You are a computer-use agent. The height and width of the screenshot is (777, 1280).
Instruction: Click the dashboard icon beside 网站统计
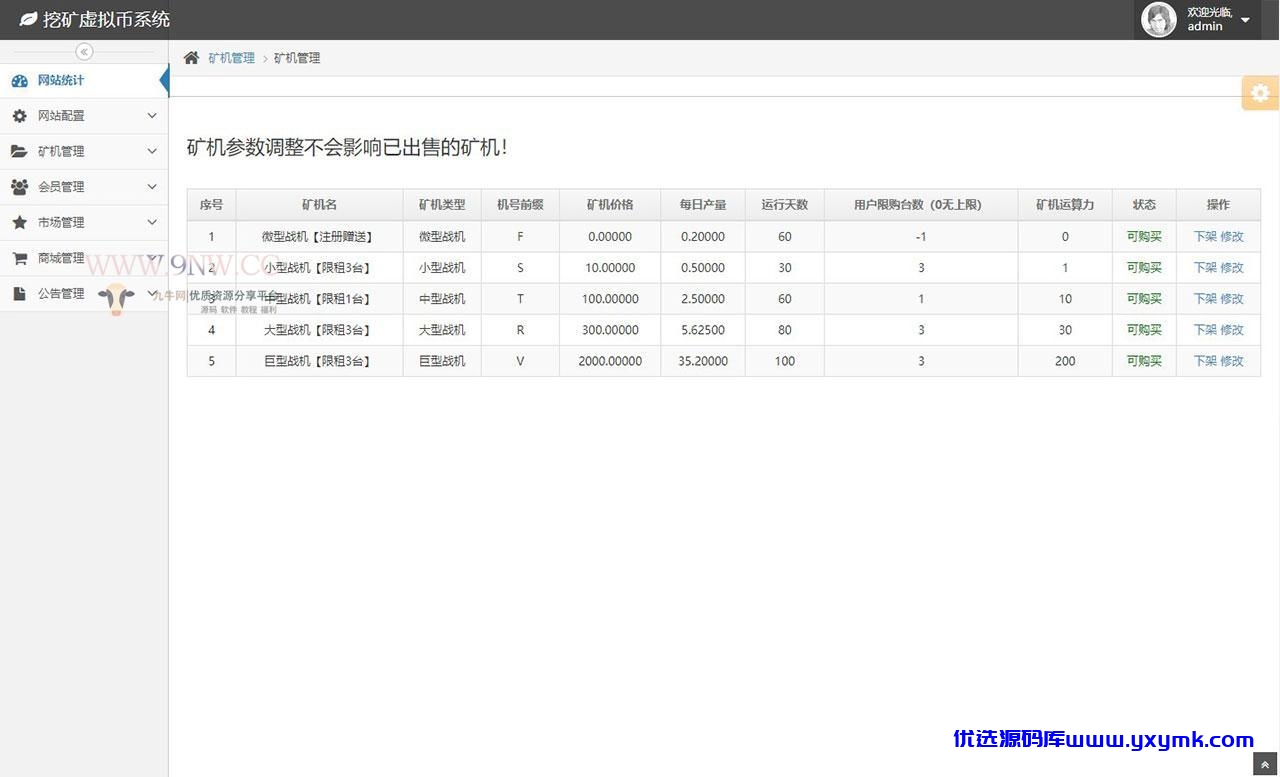19,80
